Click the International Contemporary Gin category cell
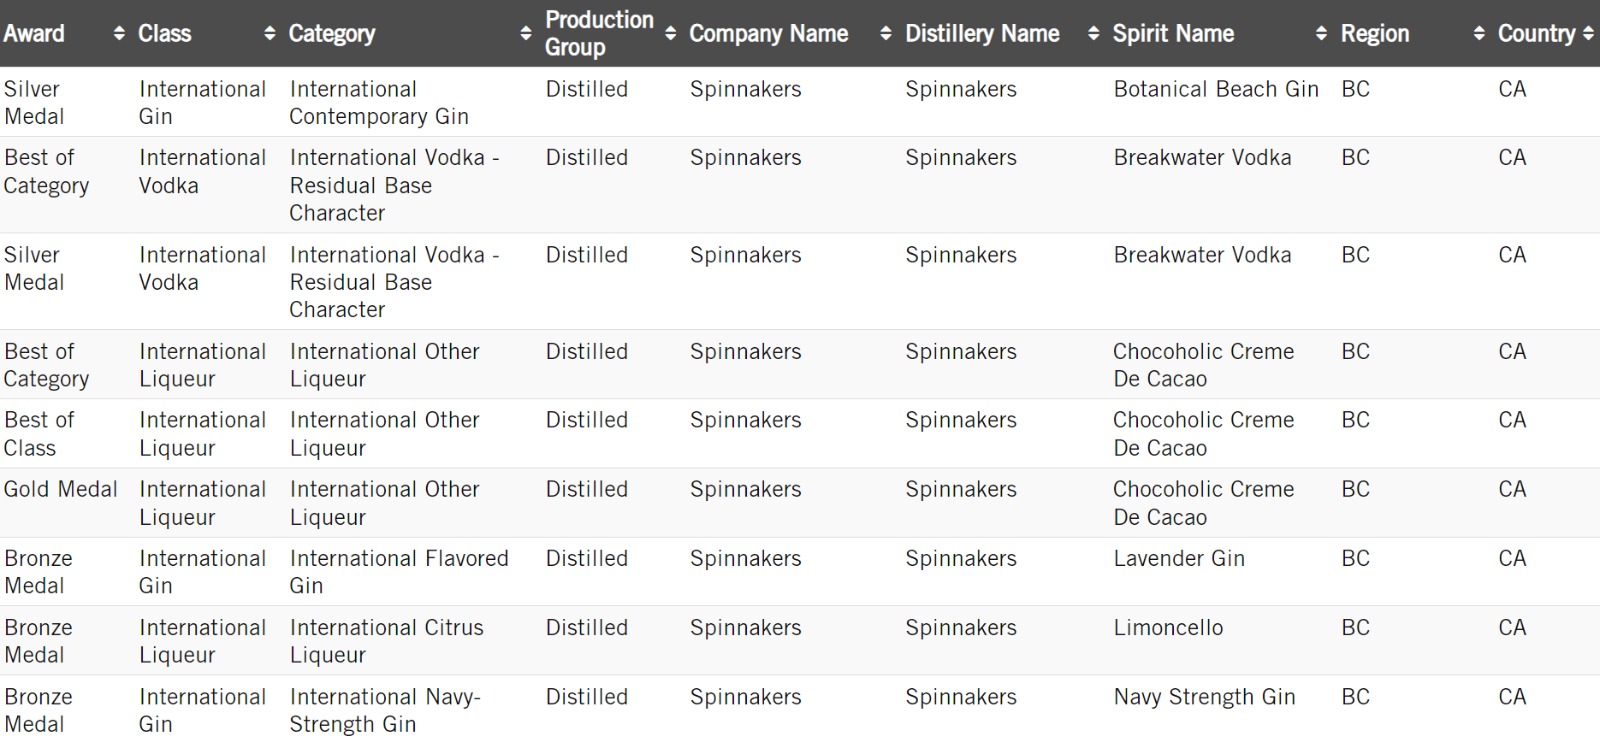The height and width of the screenshot is (748, 1600). click(x=379, y=103)
